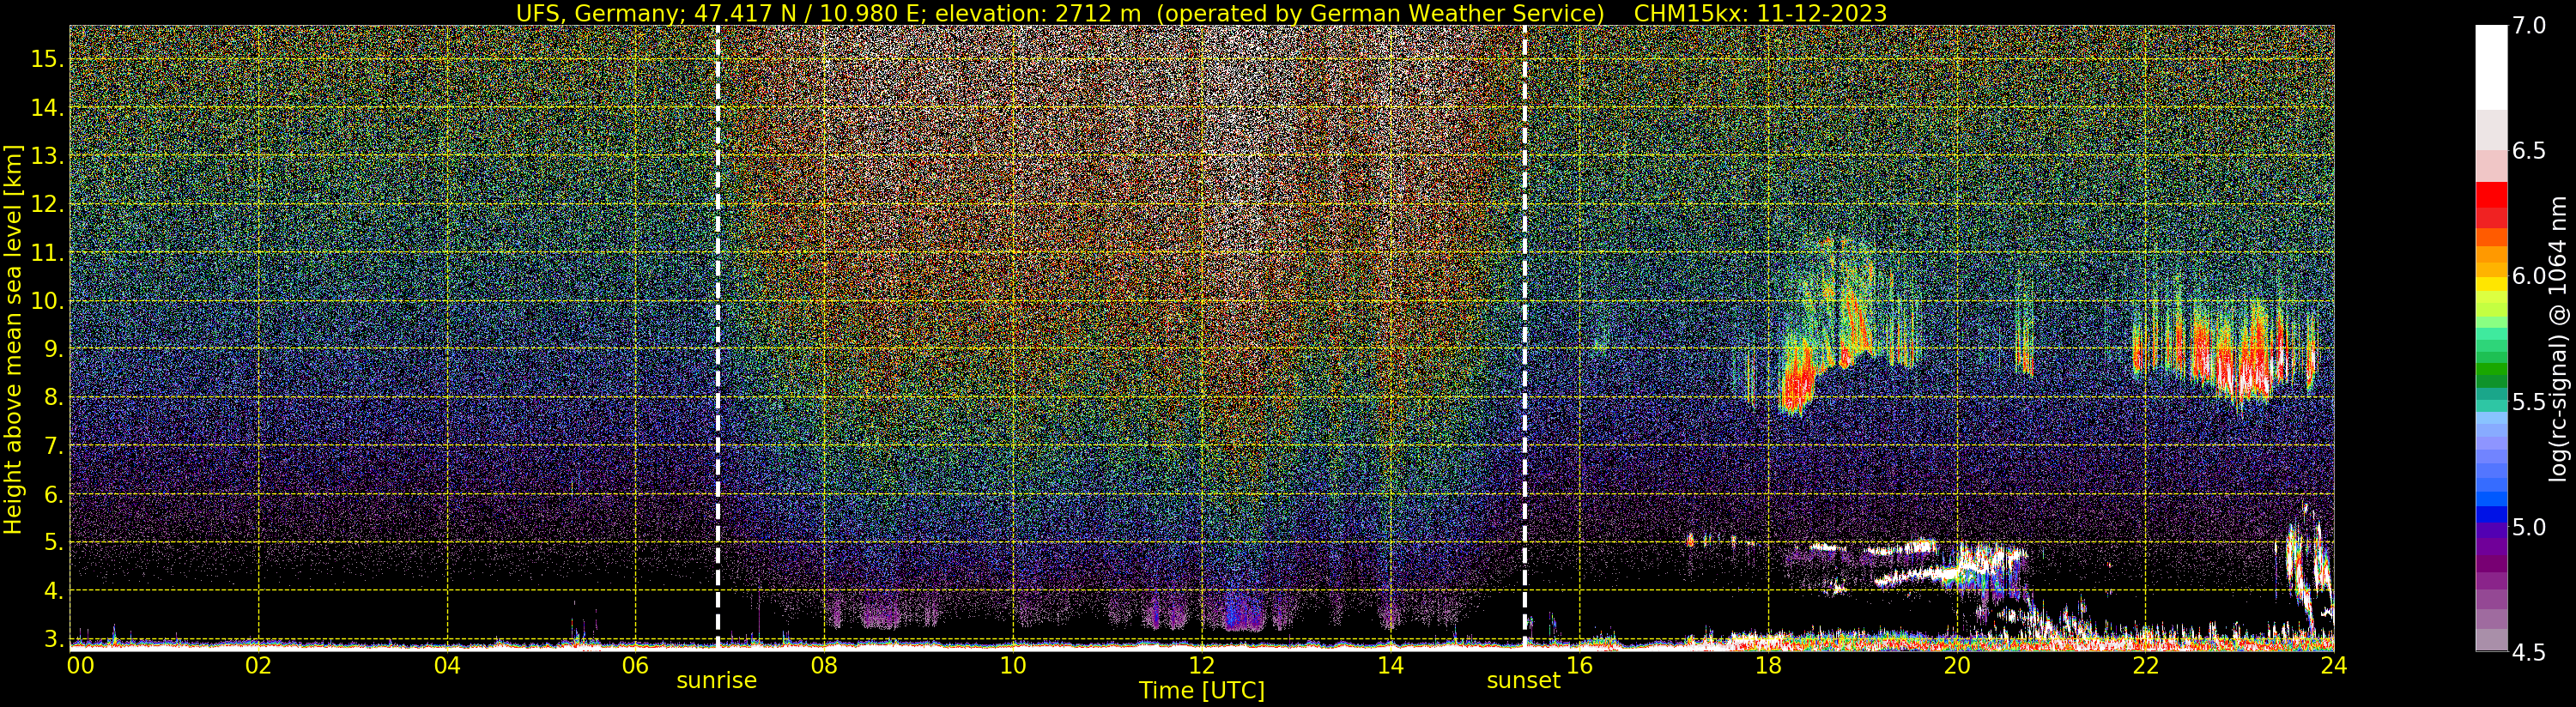Click the '8.' height tick label
2576x707 pixels.
(54, 398)
